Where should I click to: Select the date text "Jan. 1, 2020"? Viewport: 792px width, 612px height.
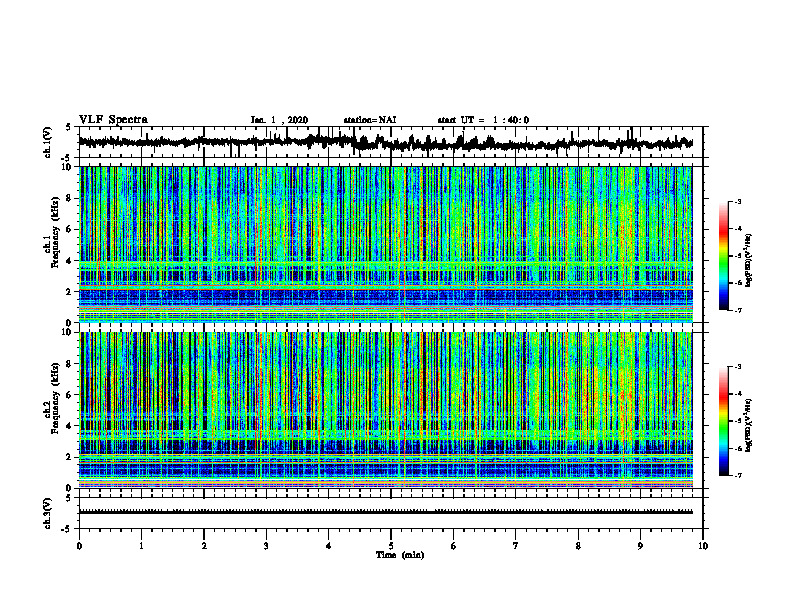point(279,120)
